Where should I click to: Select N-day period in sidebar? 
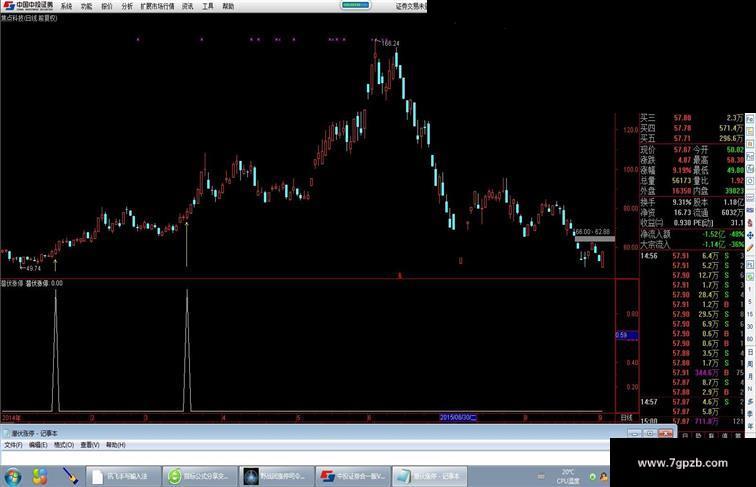(x=750, y=389)
